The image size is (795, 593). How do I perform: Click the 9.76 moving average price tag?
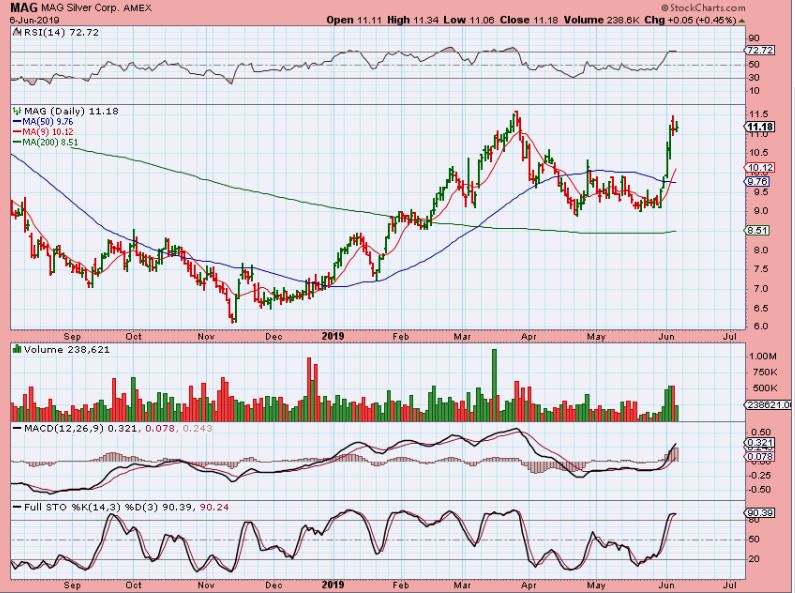758,181
